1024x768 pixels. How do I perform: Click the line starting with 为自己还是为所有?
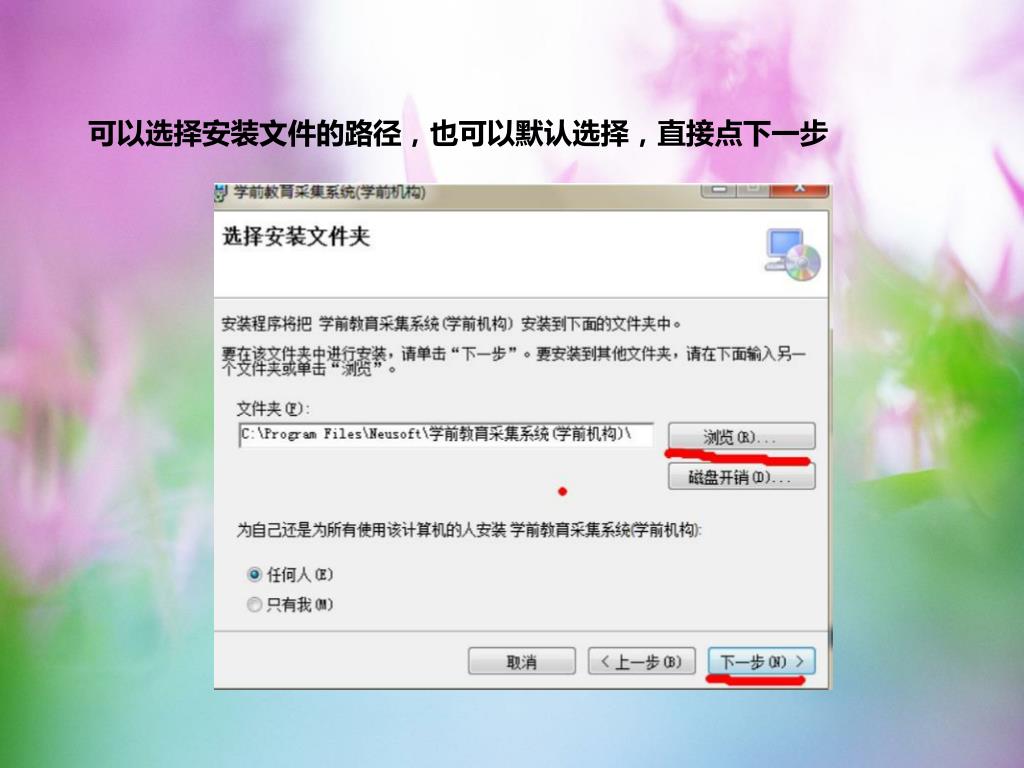pos(469,530)
